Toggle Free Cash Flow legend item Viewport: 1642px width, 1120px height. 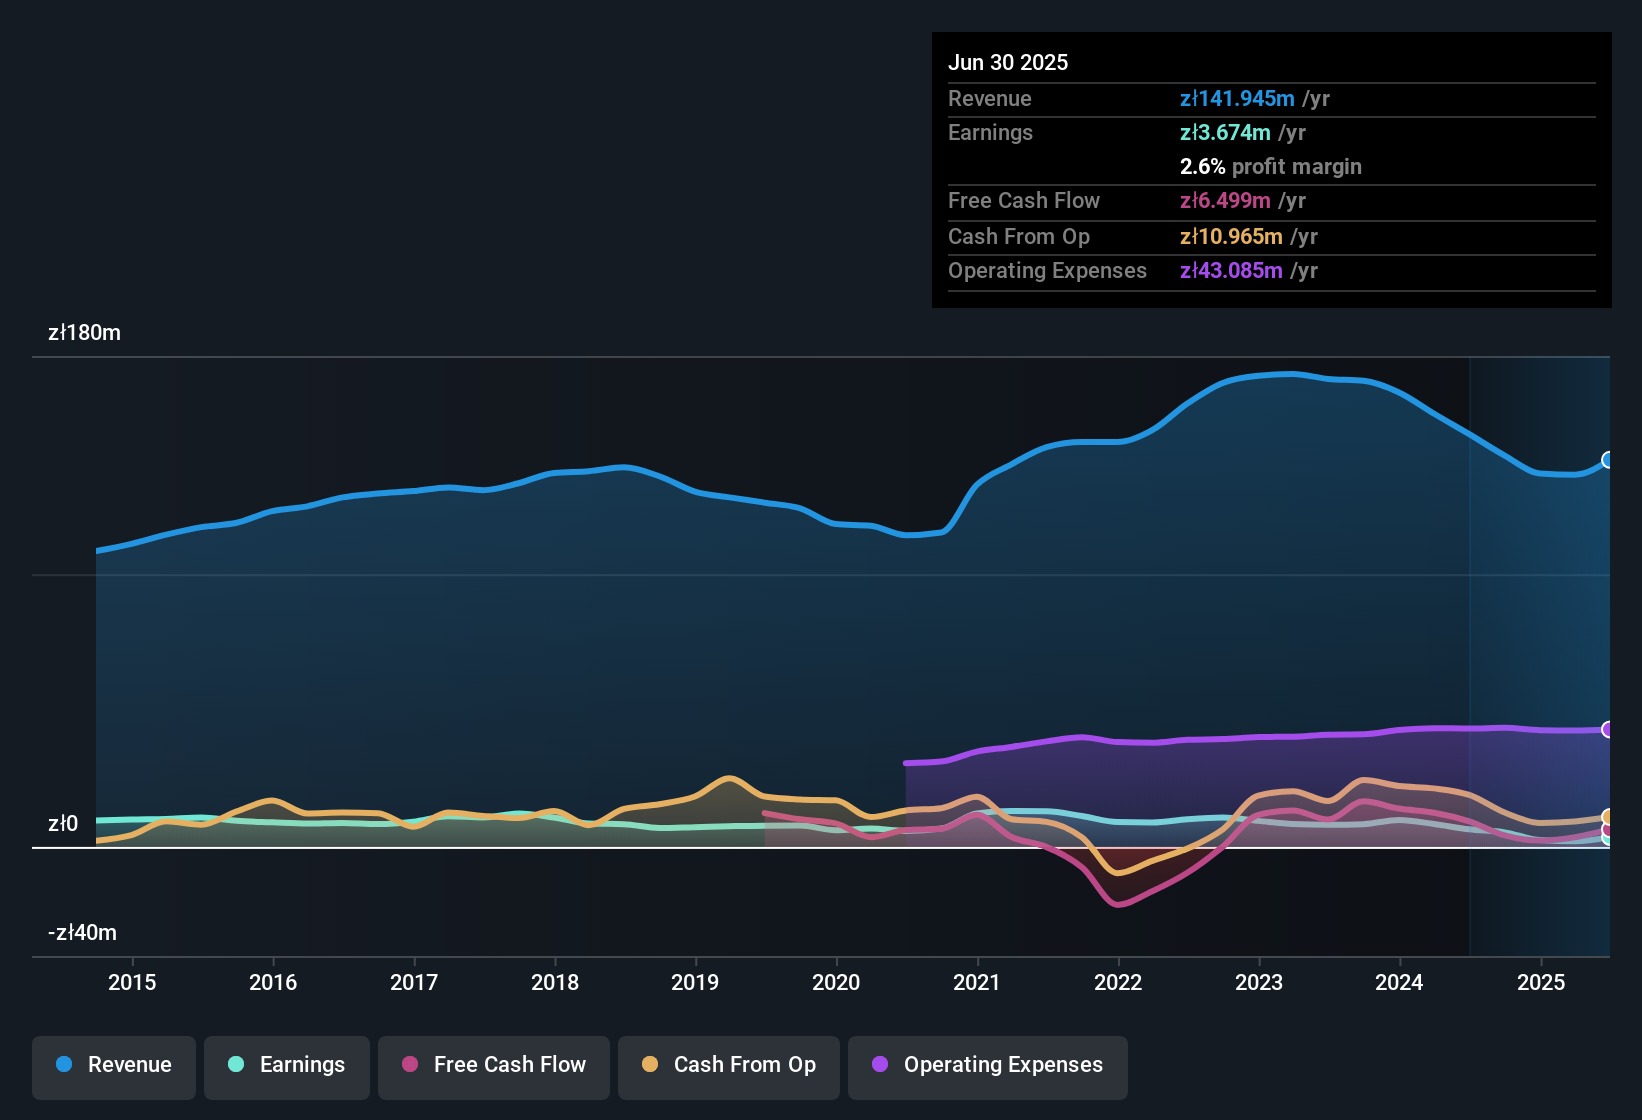click(494, 1066)
